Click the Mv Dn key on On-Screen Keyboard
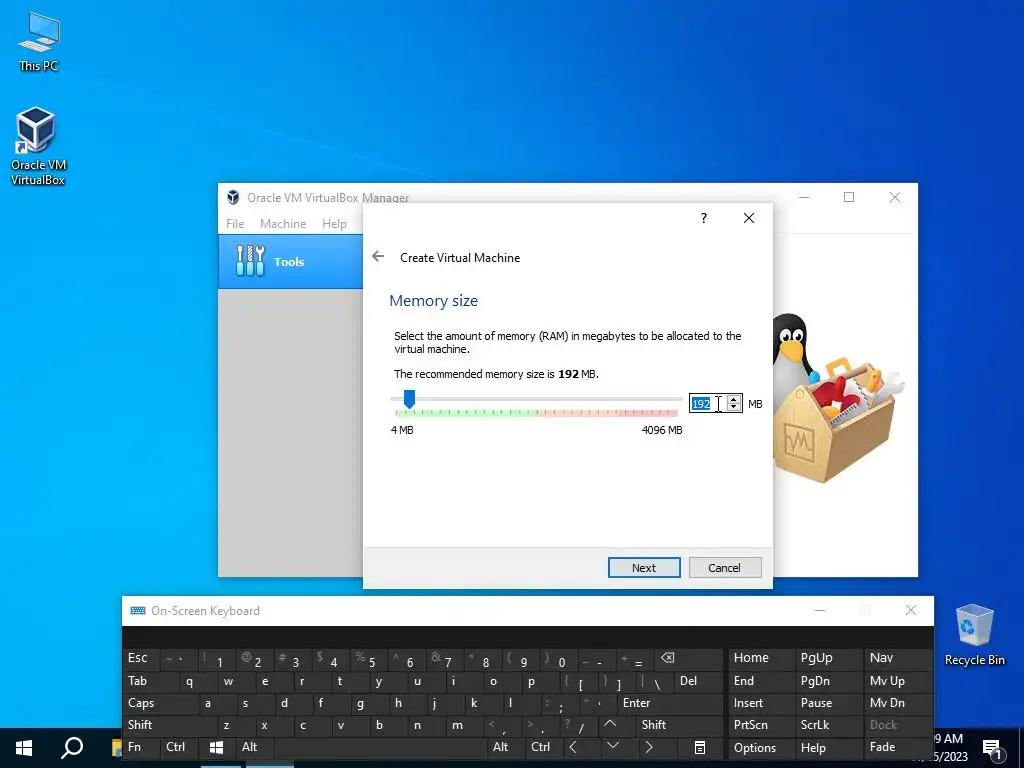 point(897,703)
